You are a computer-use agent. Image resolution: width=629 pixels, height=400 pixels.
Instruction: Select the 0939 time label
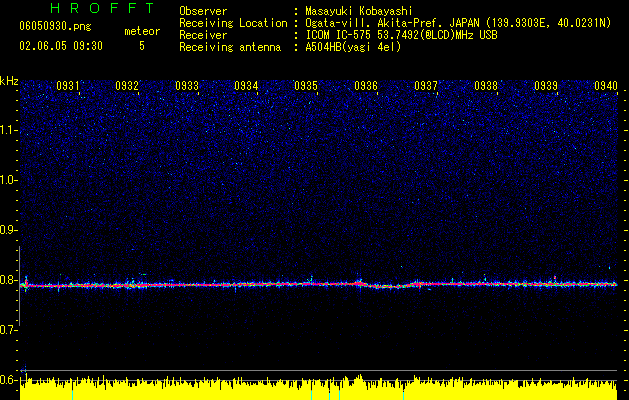[546, 86]
